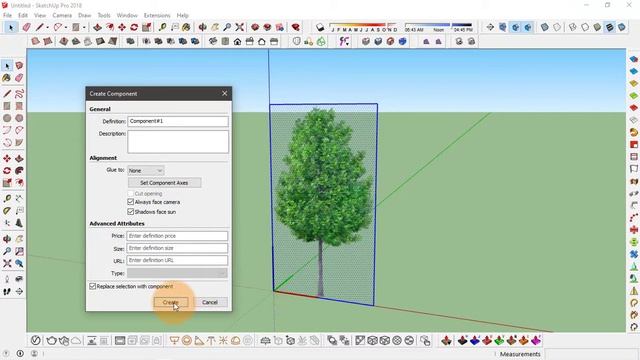640x360 pixels.
Task: Open the Help menu
Action: 182,15
